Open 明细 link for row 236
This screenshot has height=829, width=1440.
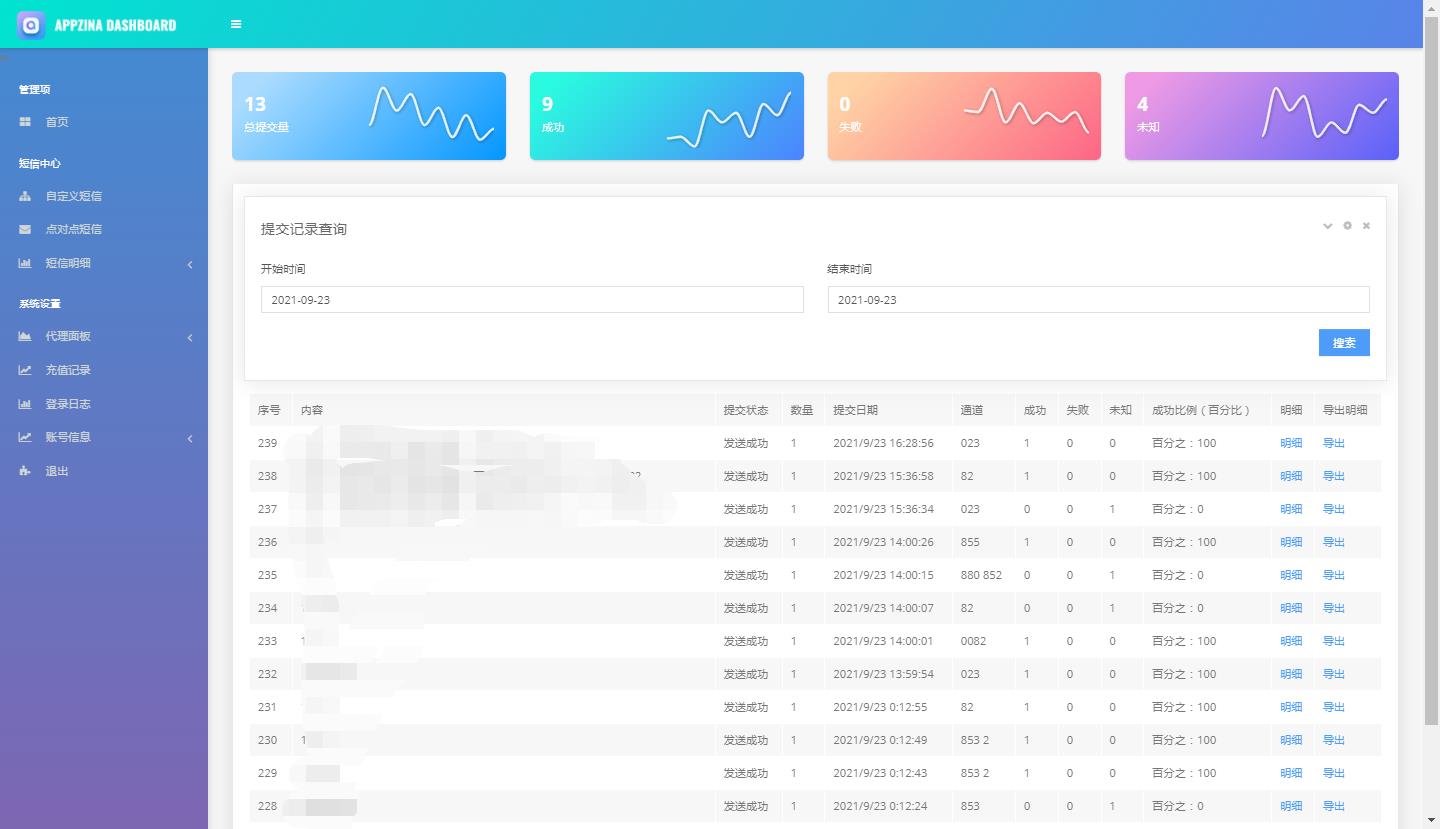1291,542
